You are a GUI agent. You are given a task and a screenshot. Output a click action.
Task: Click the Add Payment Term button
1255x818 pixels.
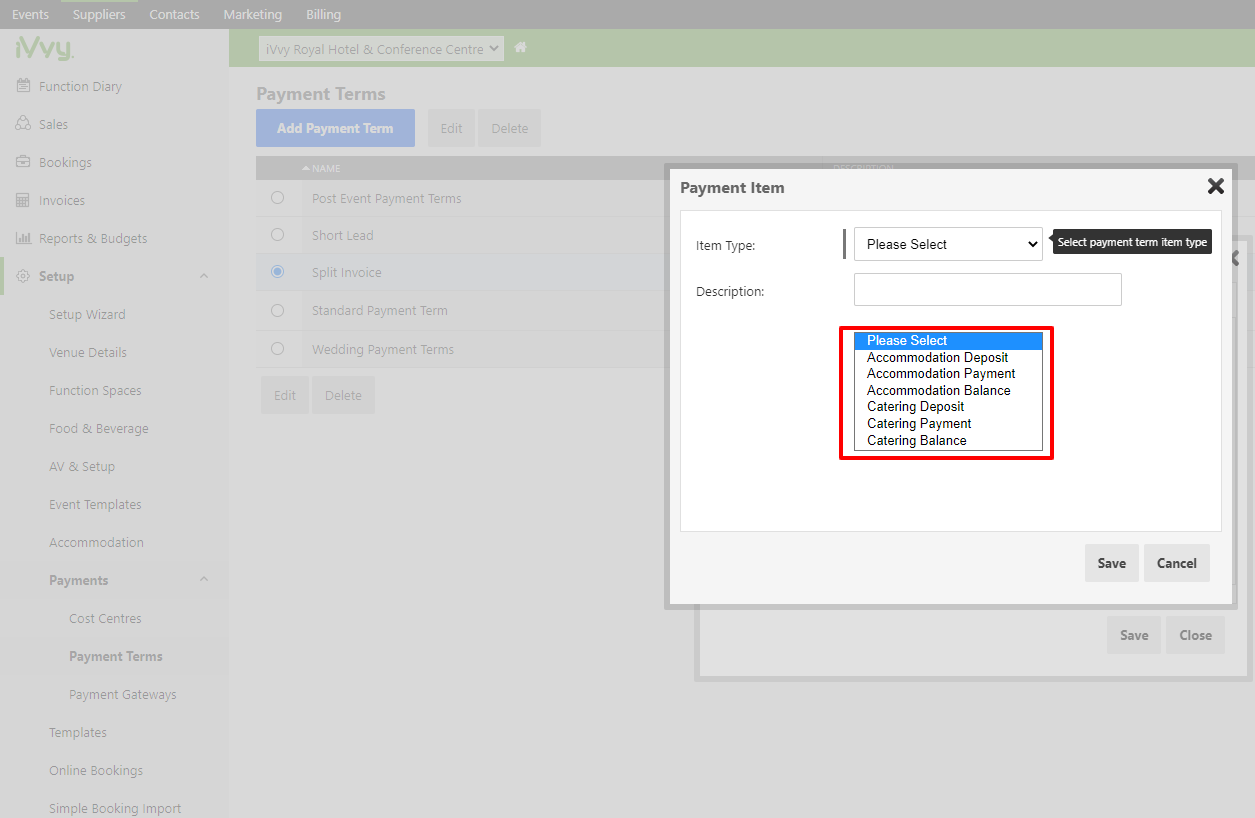point(335,128)
